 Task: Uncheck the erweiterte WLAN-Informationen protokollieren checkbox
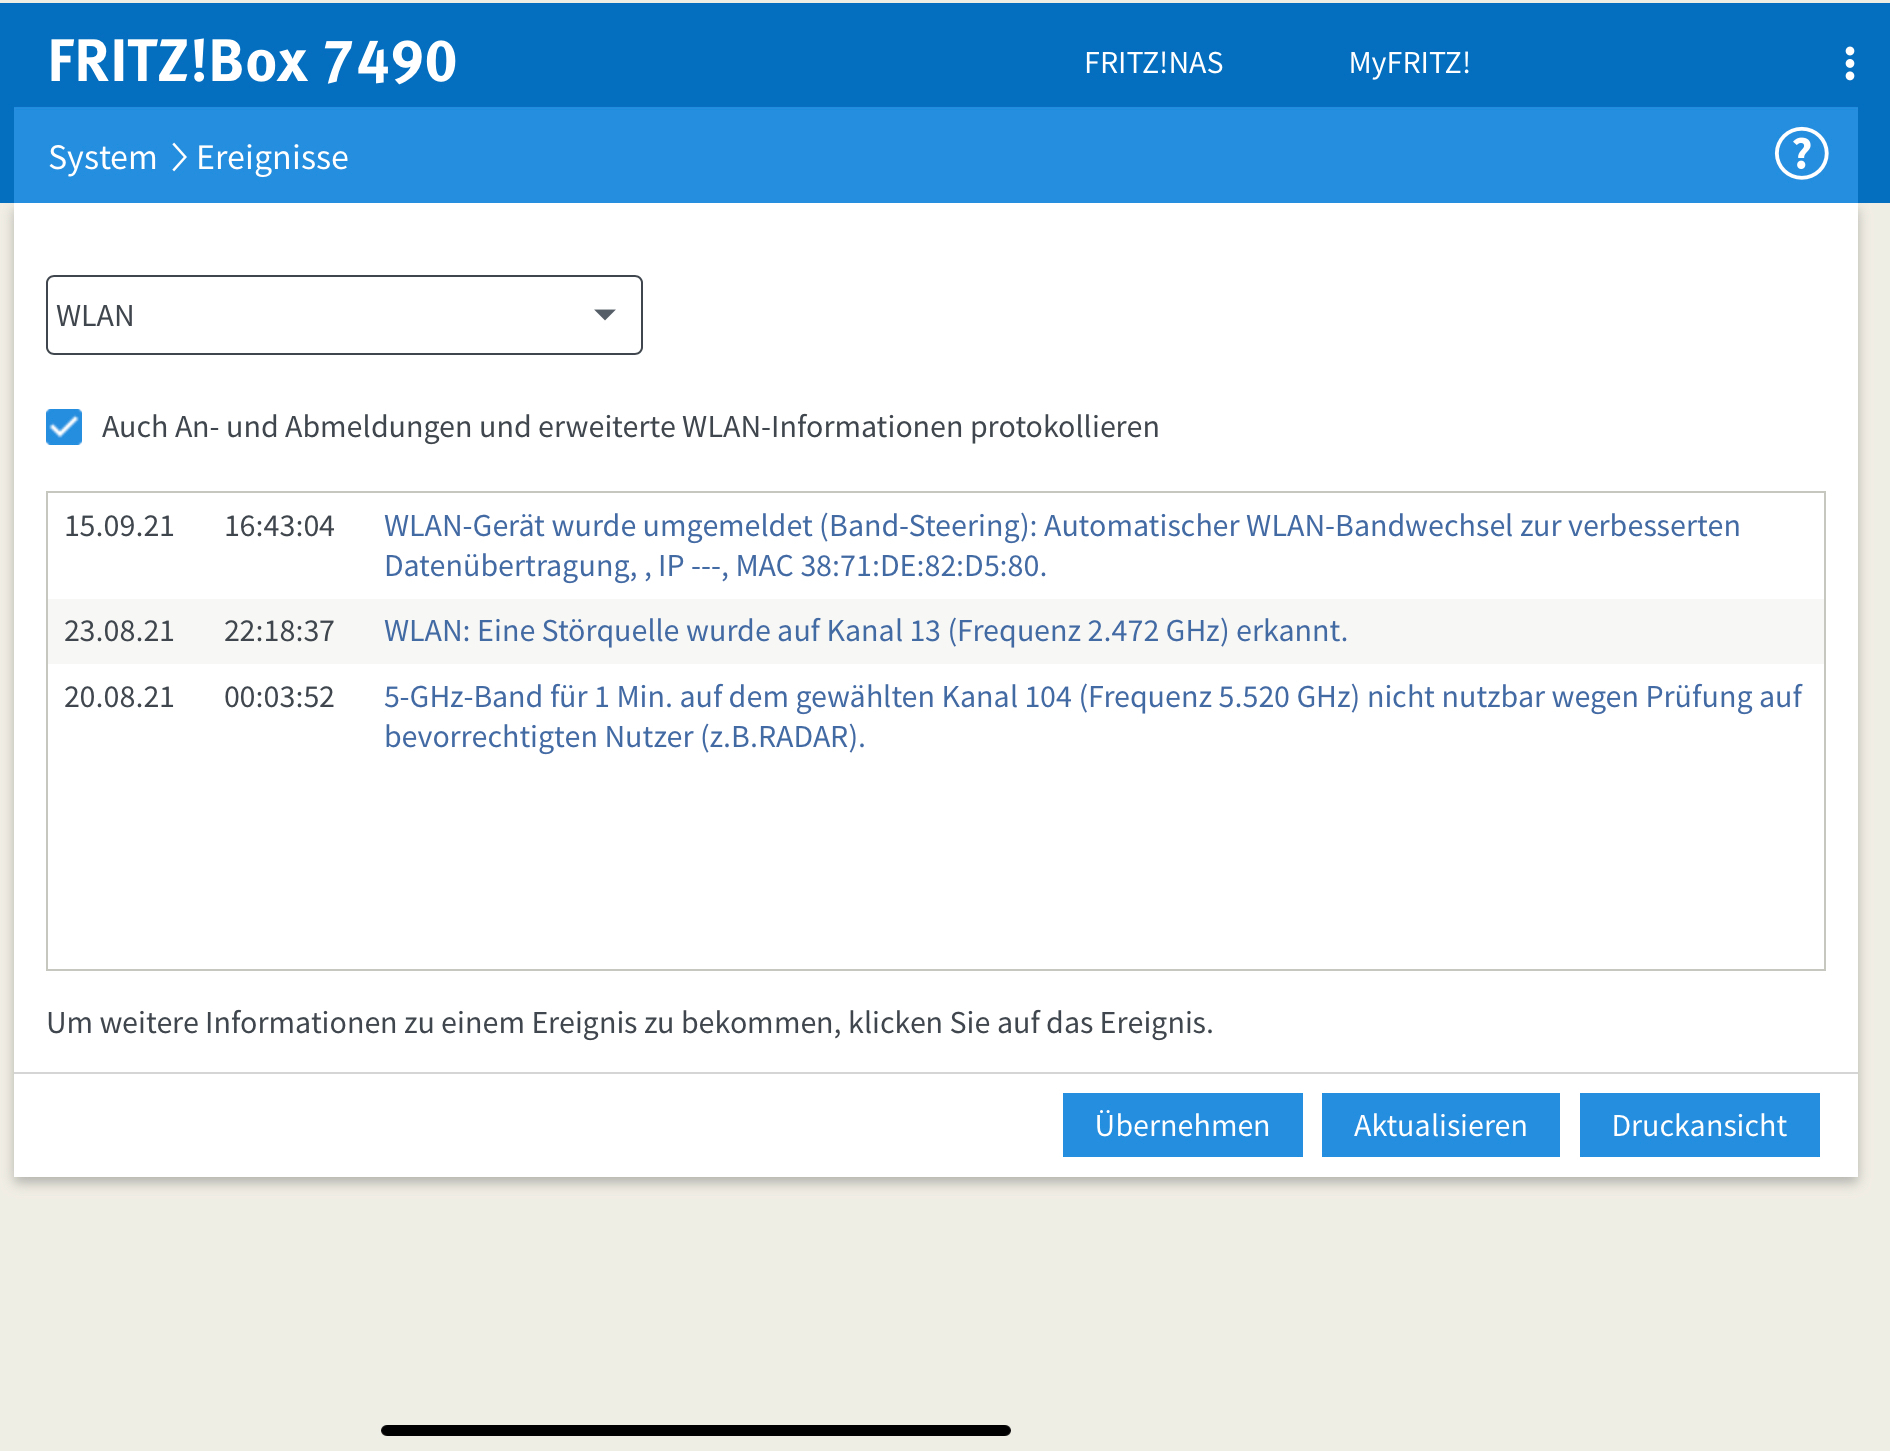[64, 427]
